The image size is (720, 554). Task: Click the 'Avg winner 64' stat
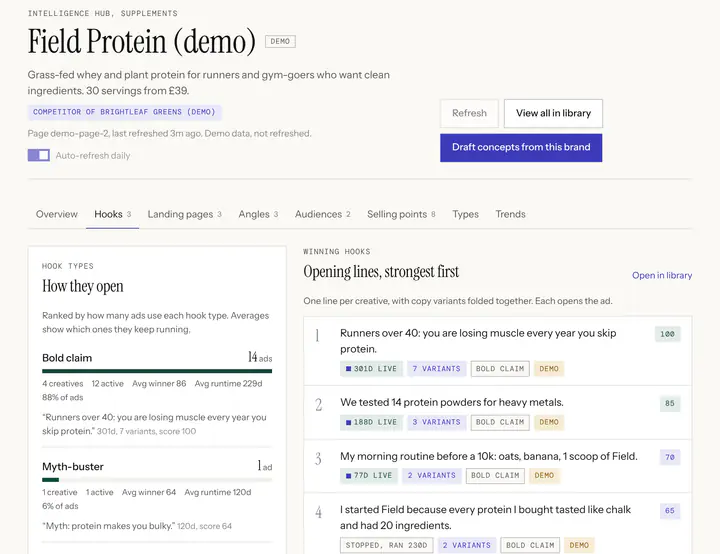point(149,492)
